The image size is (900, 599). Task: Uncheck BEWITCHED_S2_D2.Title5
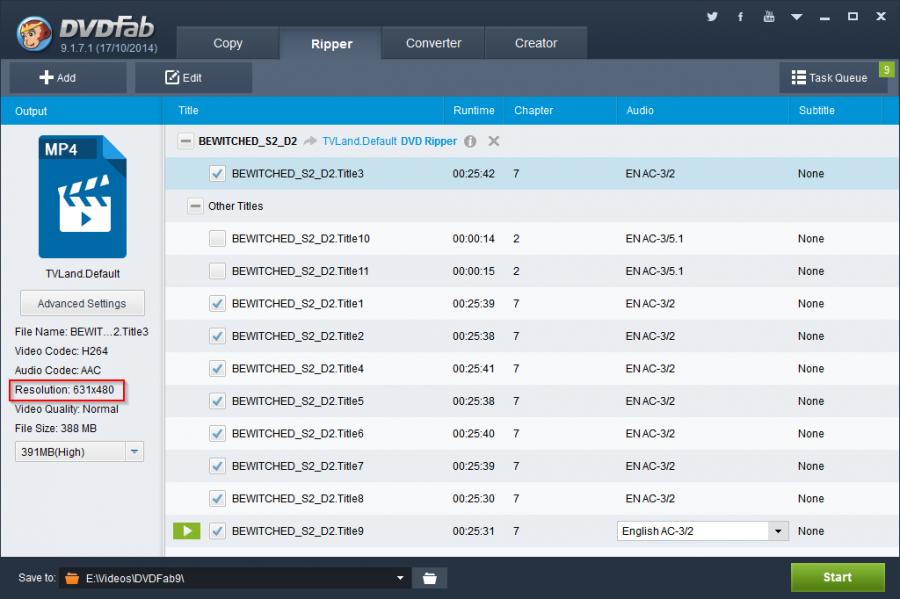point(217,401)
